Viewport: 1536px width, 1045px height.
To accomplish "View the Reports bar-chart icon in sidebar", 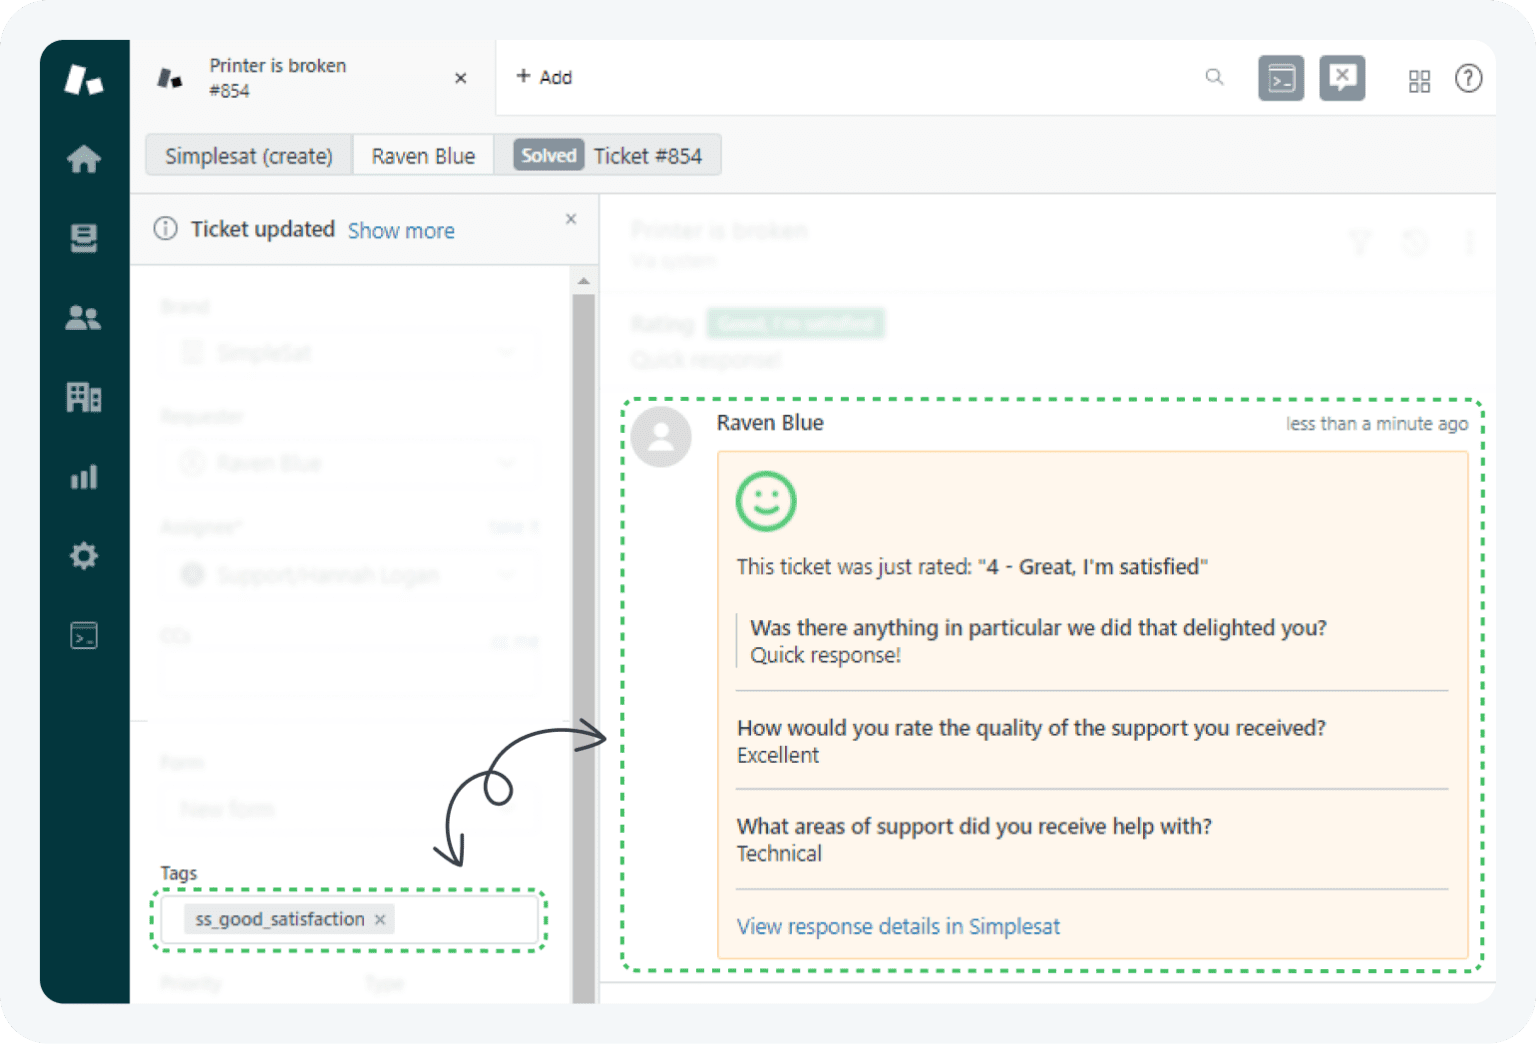I will point(84,477).
